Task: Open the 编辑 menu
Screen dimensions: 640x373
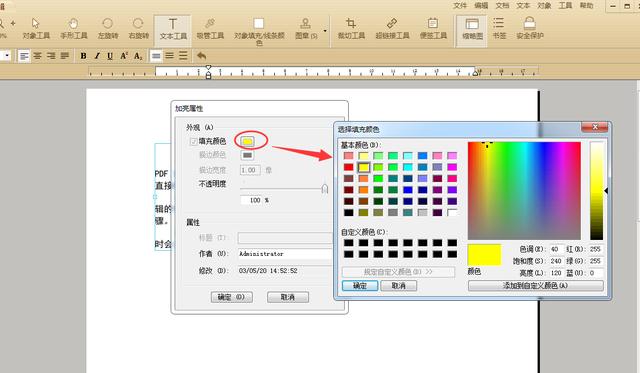Action: [481, 6]
